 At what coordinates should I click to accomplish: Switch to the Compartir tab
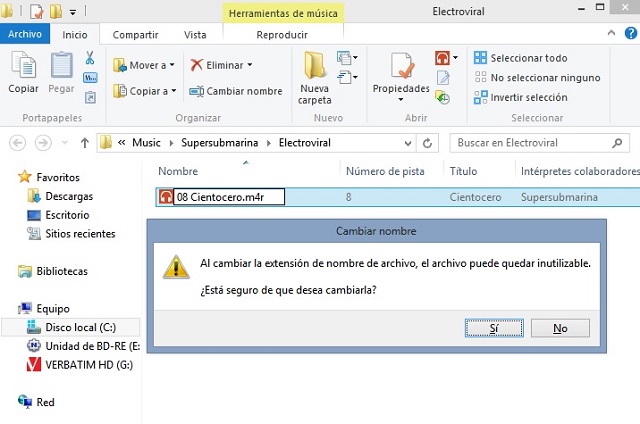pos(136,35)
